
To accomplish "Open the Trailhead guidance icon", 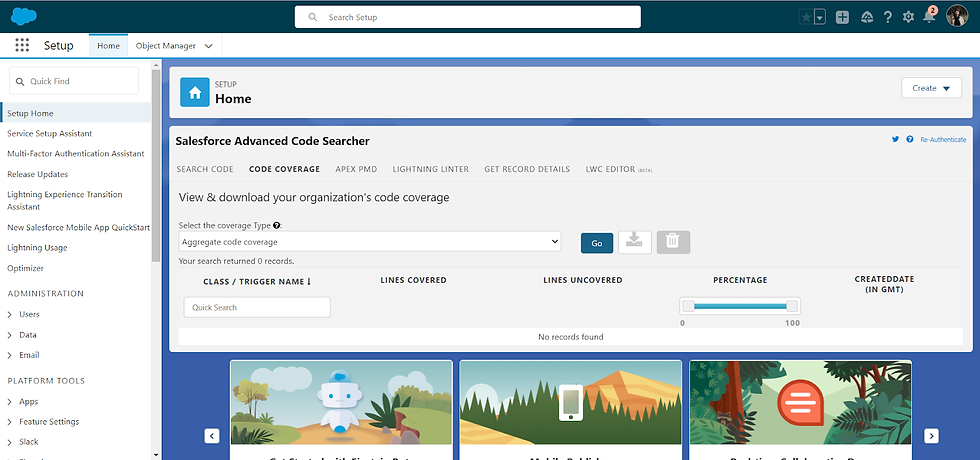I will (867, 18).
